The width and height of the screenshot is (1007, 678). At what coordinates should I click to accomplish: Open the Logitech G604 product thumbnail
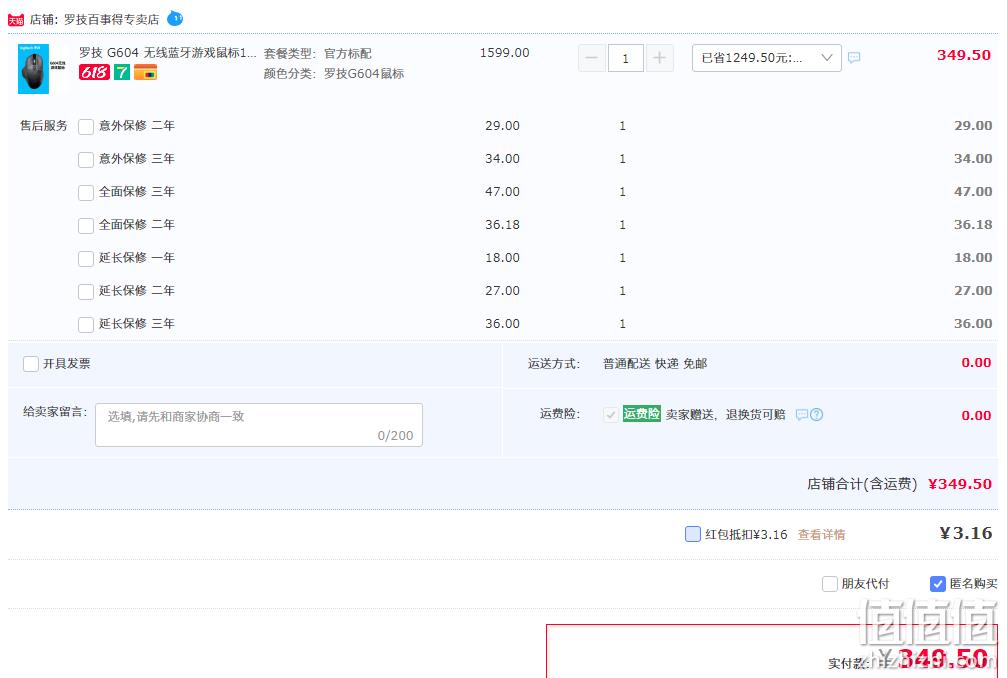pos(42,69)
